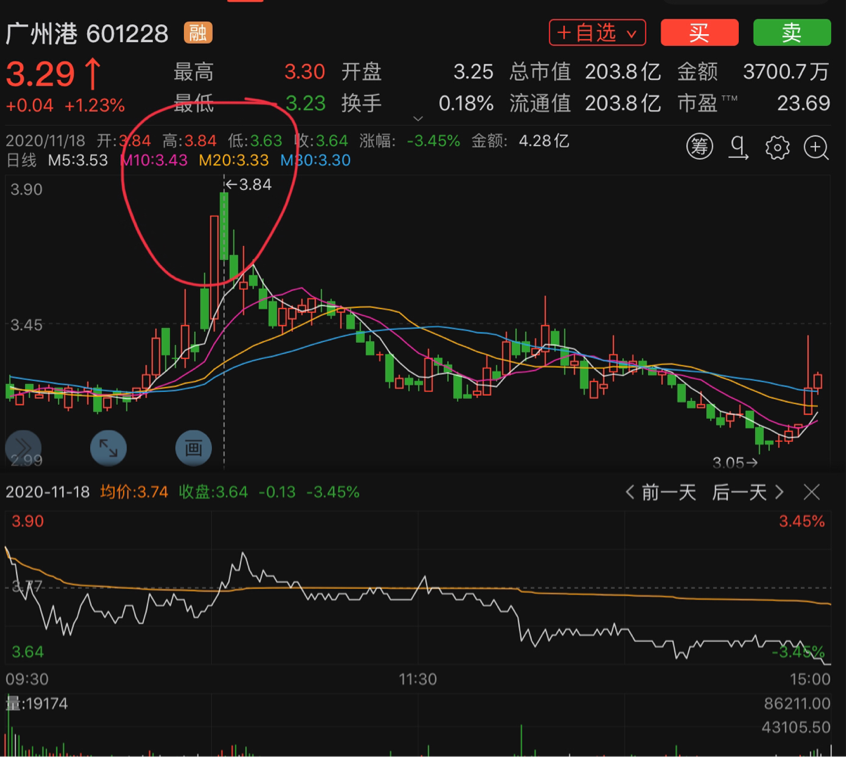Open the +自选 watchlist dropdown

[x=596, y=33]
